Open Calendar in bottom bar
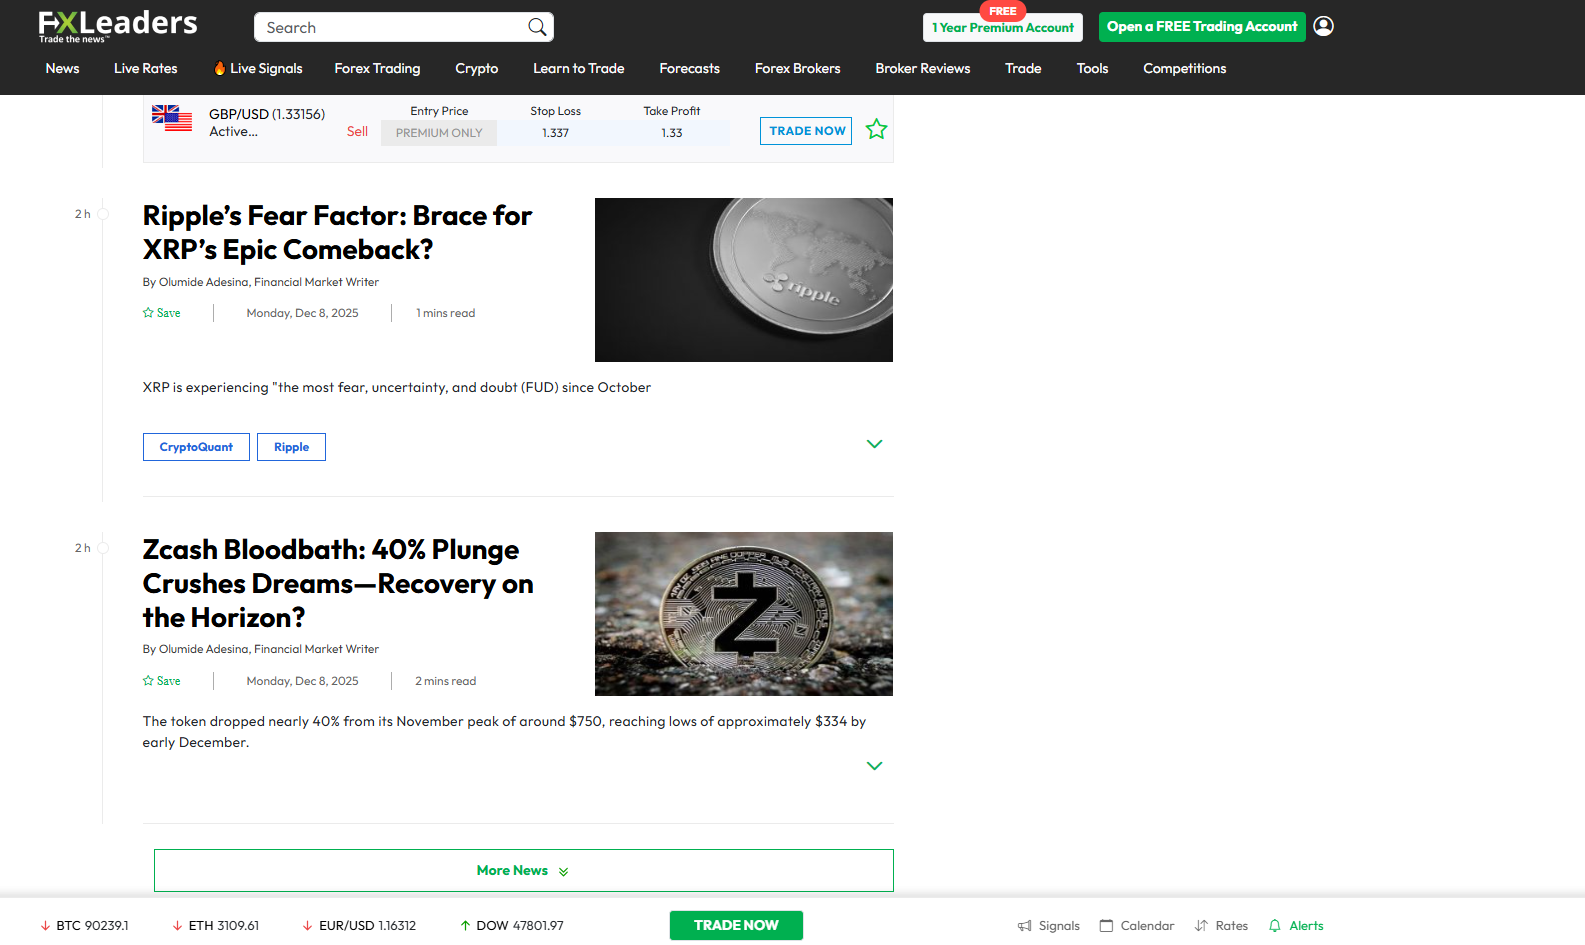Screen dimensions: 1585x945 (x=1137, y=926)
